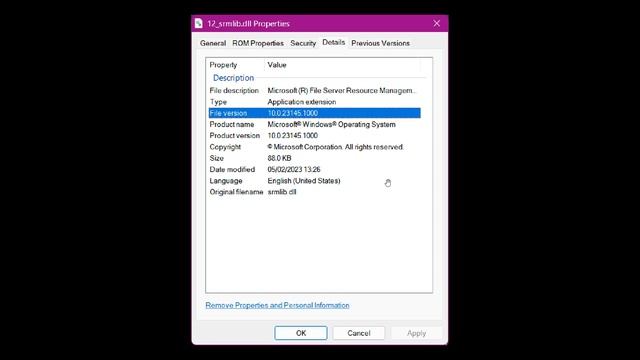This screenshot has height=360, width=640.
Task: Close the 12_srmlib.dll Properties dialog
Action: [x=437, y=23]
